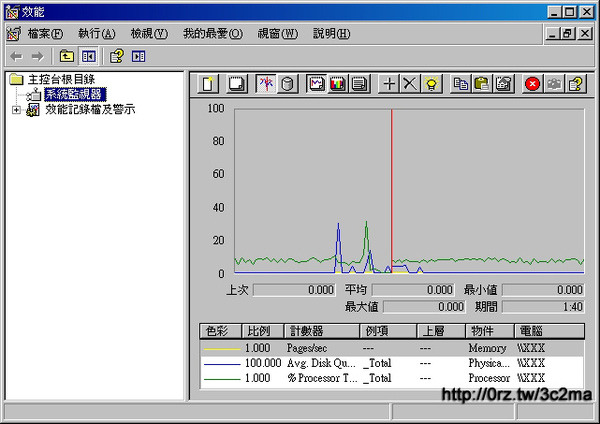
Task: Click the 100.000 scale value
Action: [x=263, y=363]
